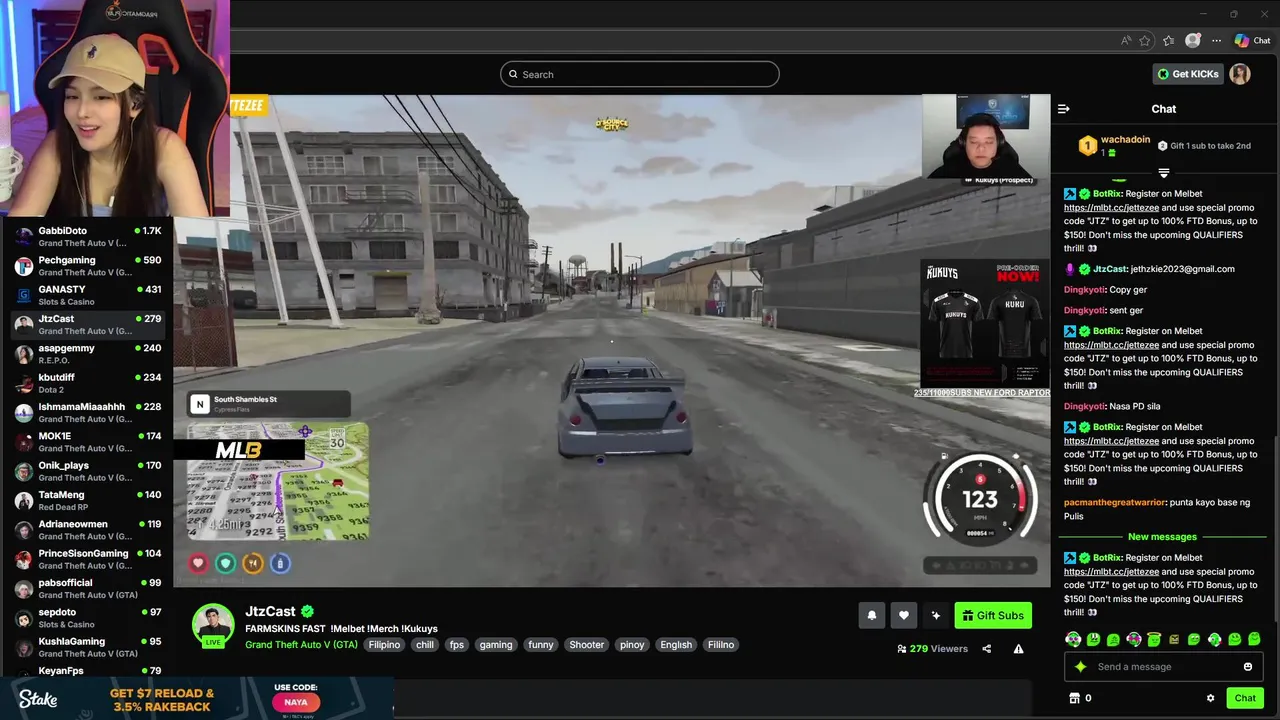Click wachadoin top gifter name

pos(1125,140)
